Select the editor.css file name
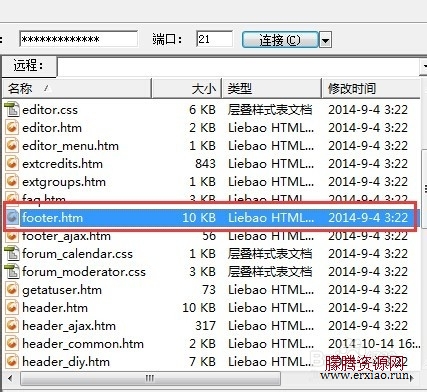This screenshot has width=427, height=392. (50, 110)
